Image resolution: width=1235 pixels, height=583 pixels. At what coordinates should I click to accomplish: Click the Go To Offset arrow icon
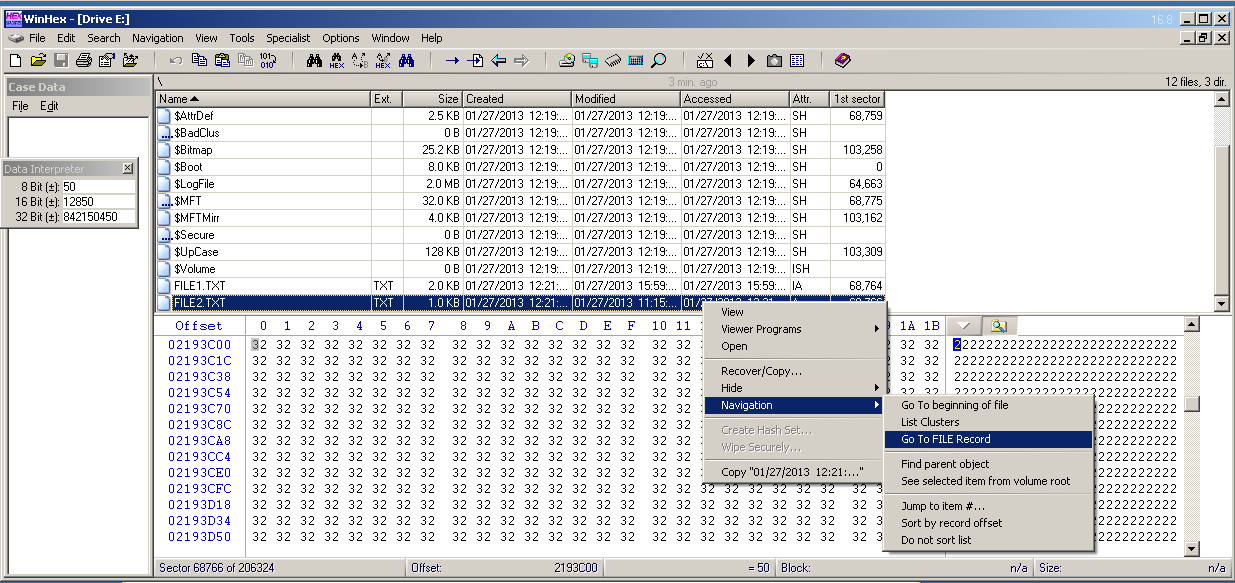[x=452, y=61]
